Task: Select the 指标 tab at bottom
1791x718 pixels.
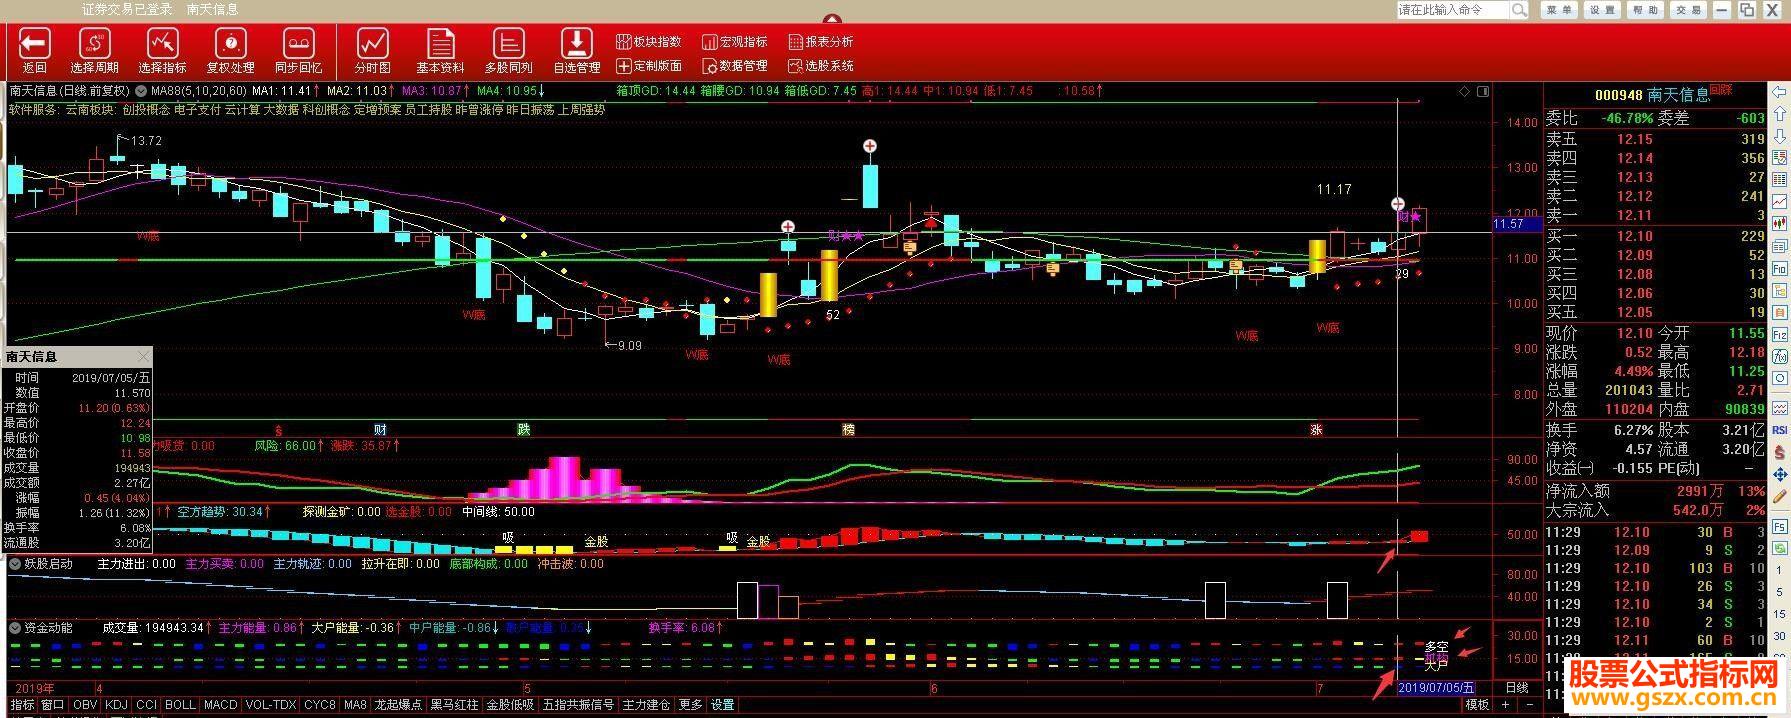Action: [22, 705]
